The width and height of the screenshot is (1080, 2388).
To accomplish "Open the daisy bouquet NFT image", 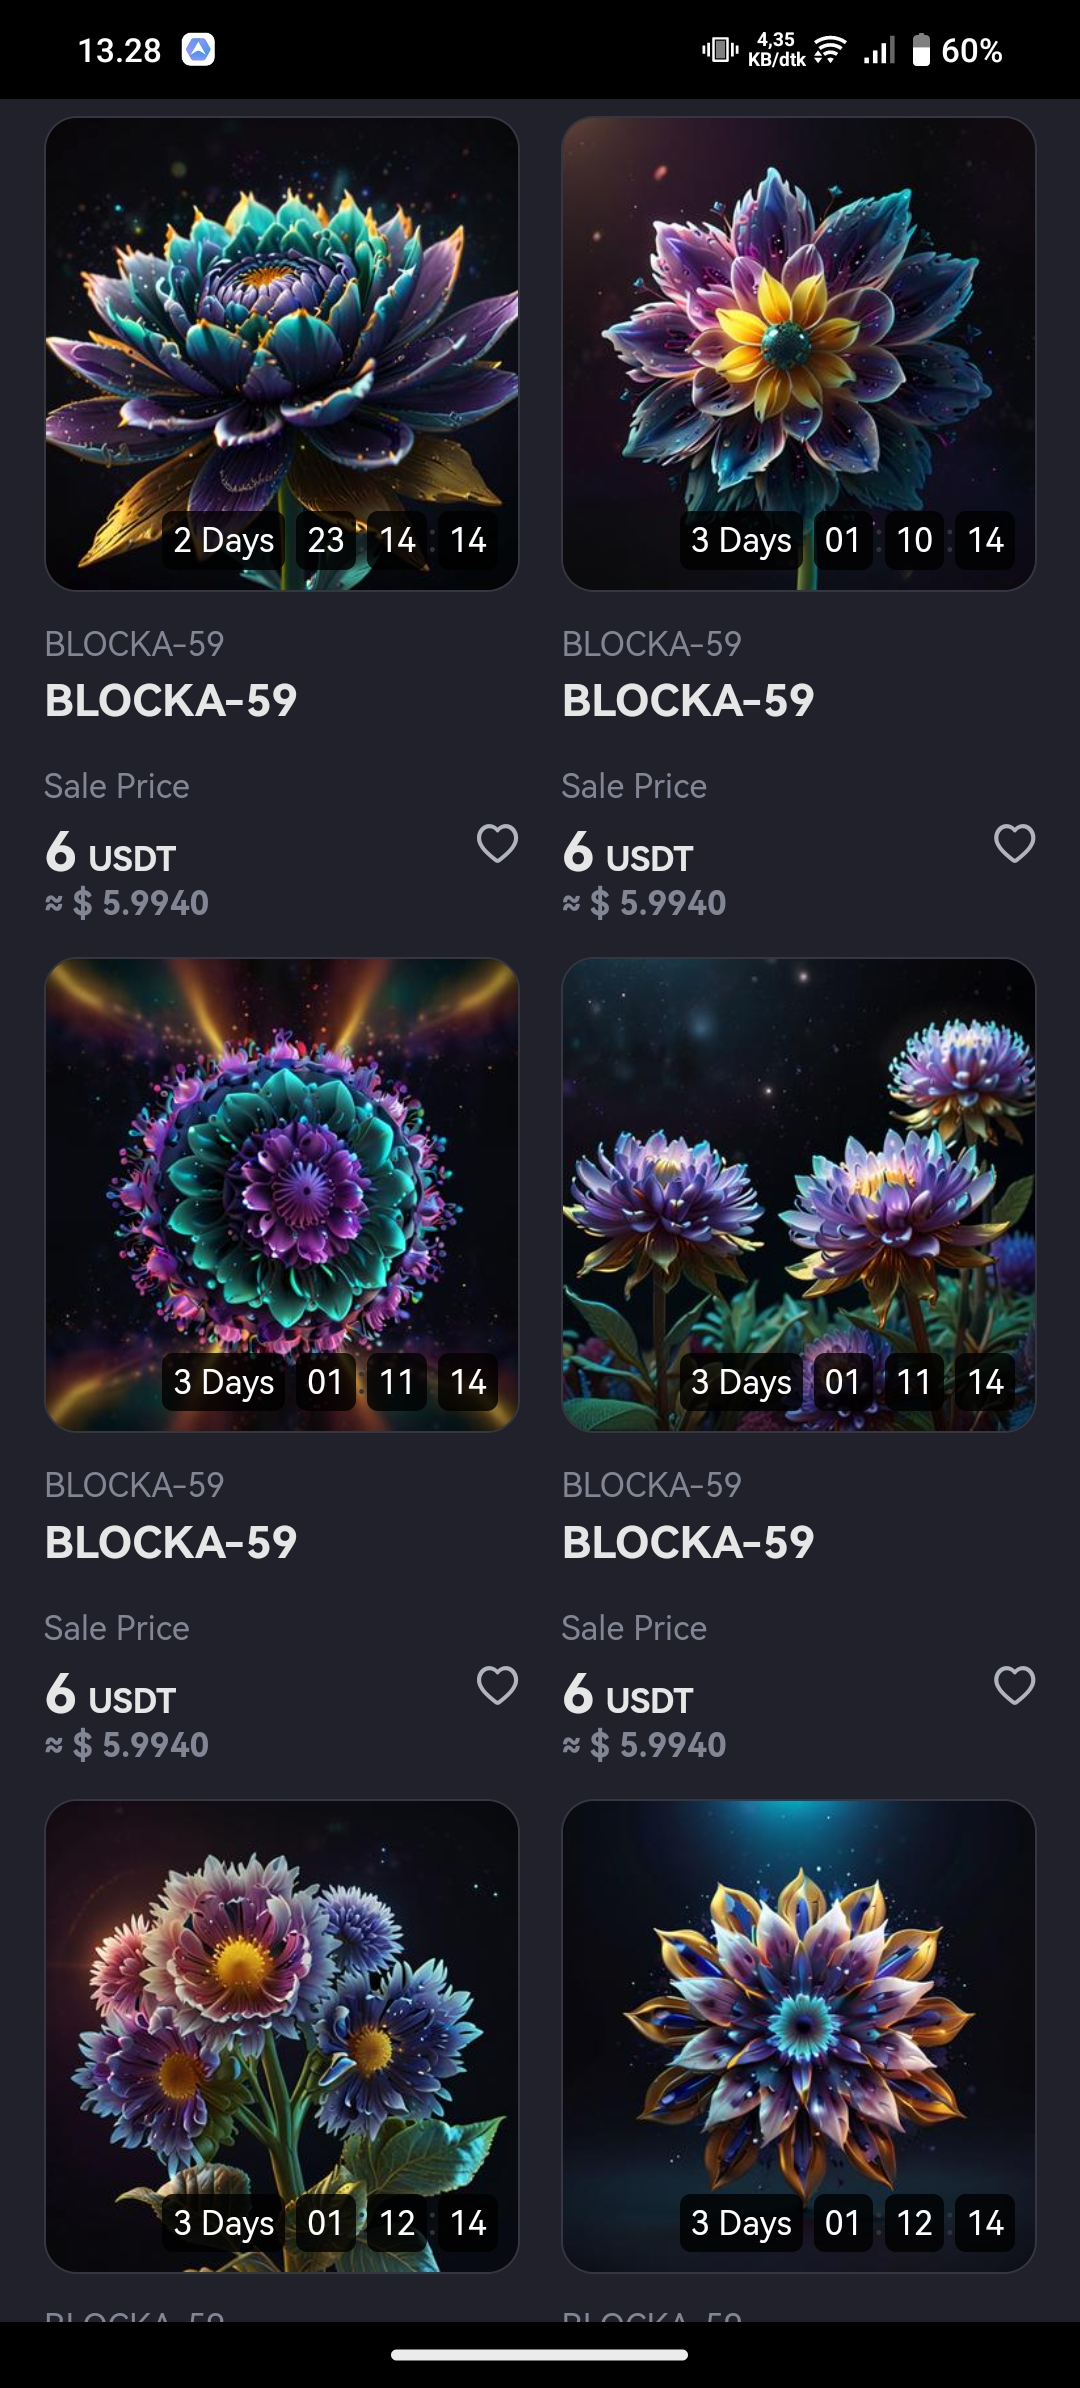I will point(282,2010).
